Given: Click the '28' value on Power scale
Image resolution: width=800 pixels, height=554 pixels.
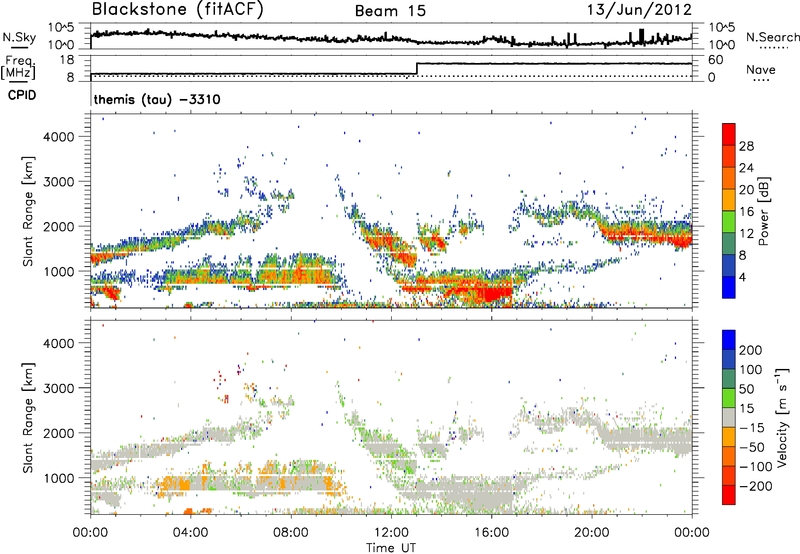Looking at the screenshot, I should (746, 146).
